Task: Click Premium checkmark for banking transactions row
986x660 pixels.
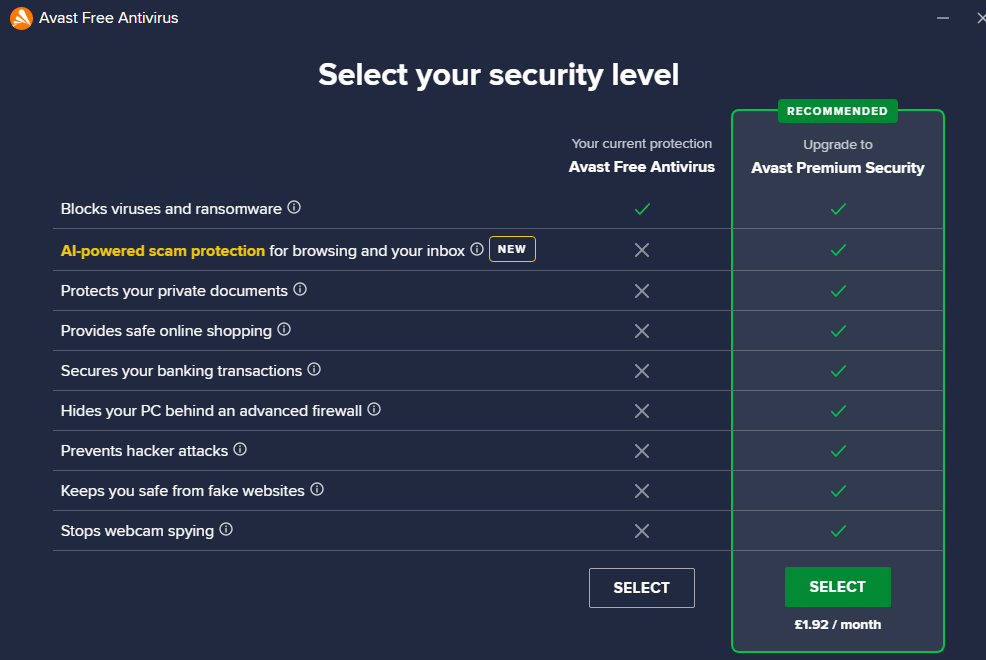Action: [x=838, y=371]
